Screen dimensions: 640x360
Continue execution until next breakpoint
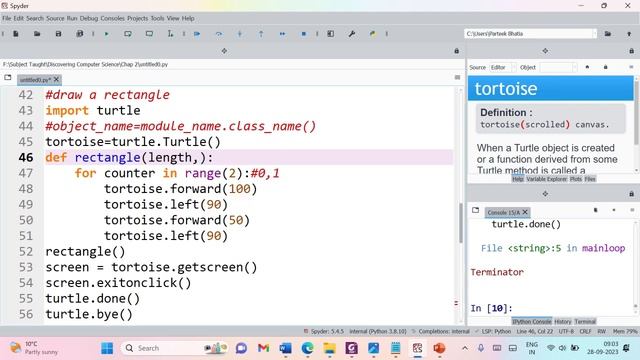(x=282, y=34)
